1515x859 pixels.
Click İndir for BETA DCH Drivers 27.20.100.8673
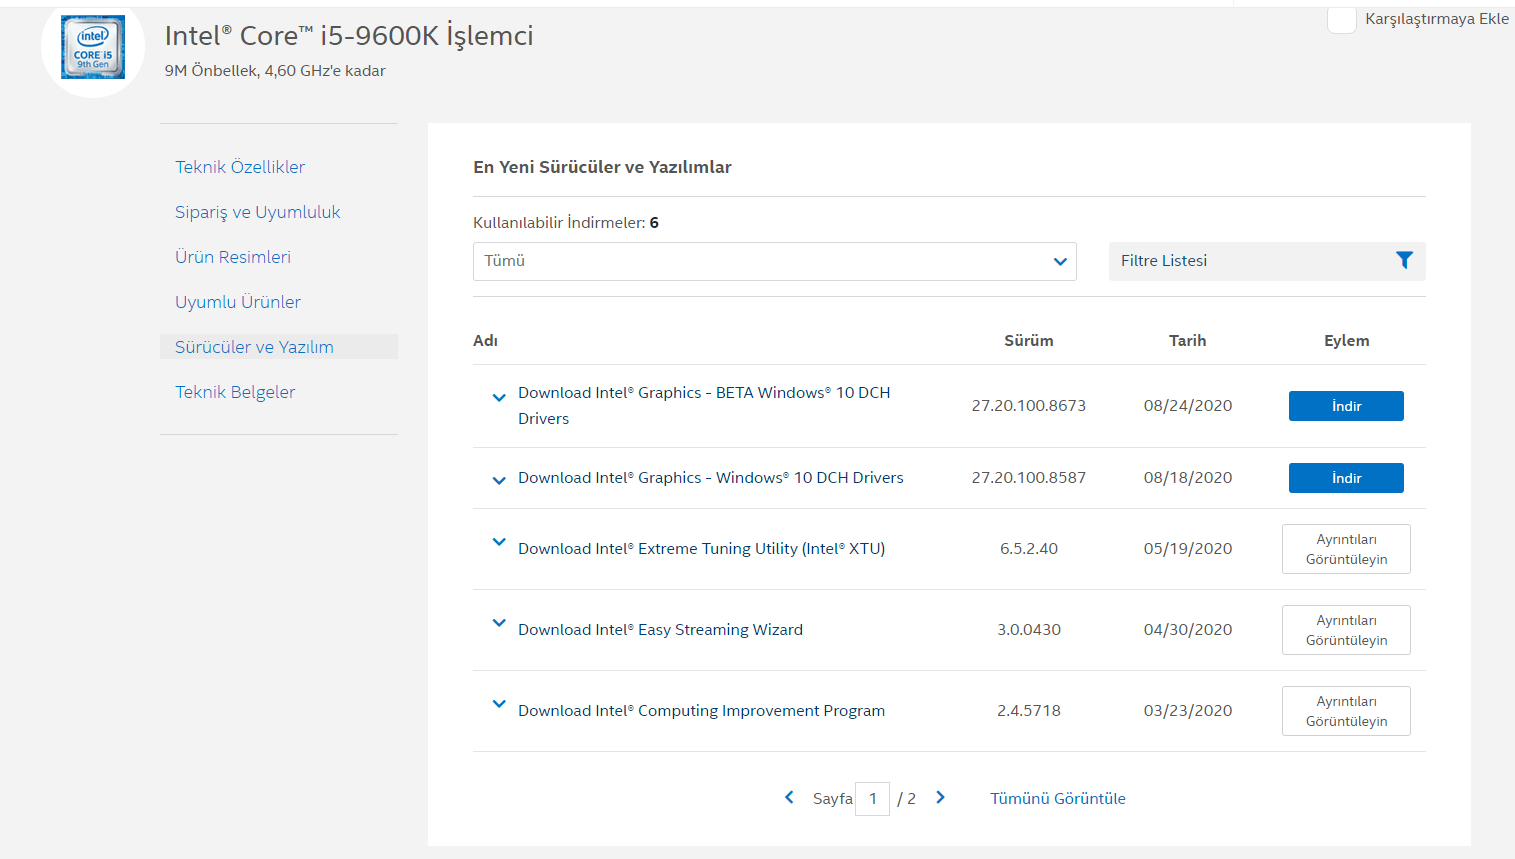pyautogui.click(x=1346, y=406)
